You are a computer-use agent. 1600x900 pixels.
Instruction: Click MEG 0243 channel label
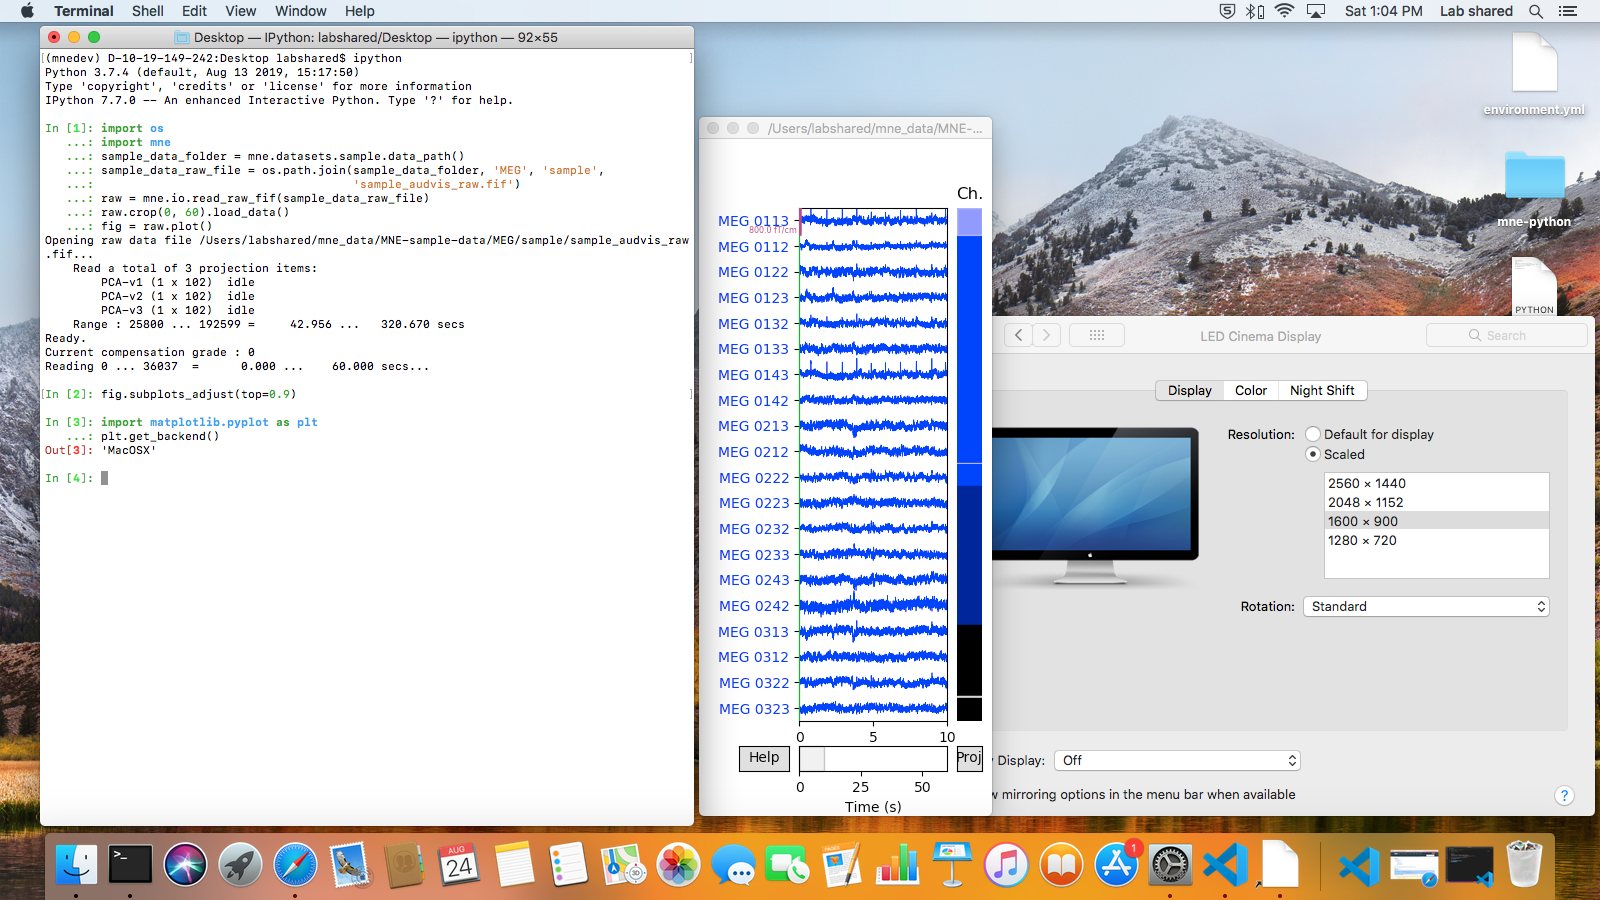pyautogui.click(x=754, y=580)
